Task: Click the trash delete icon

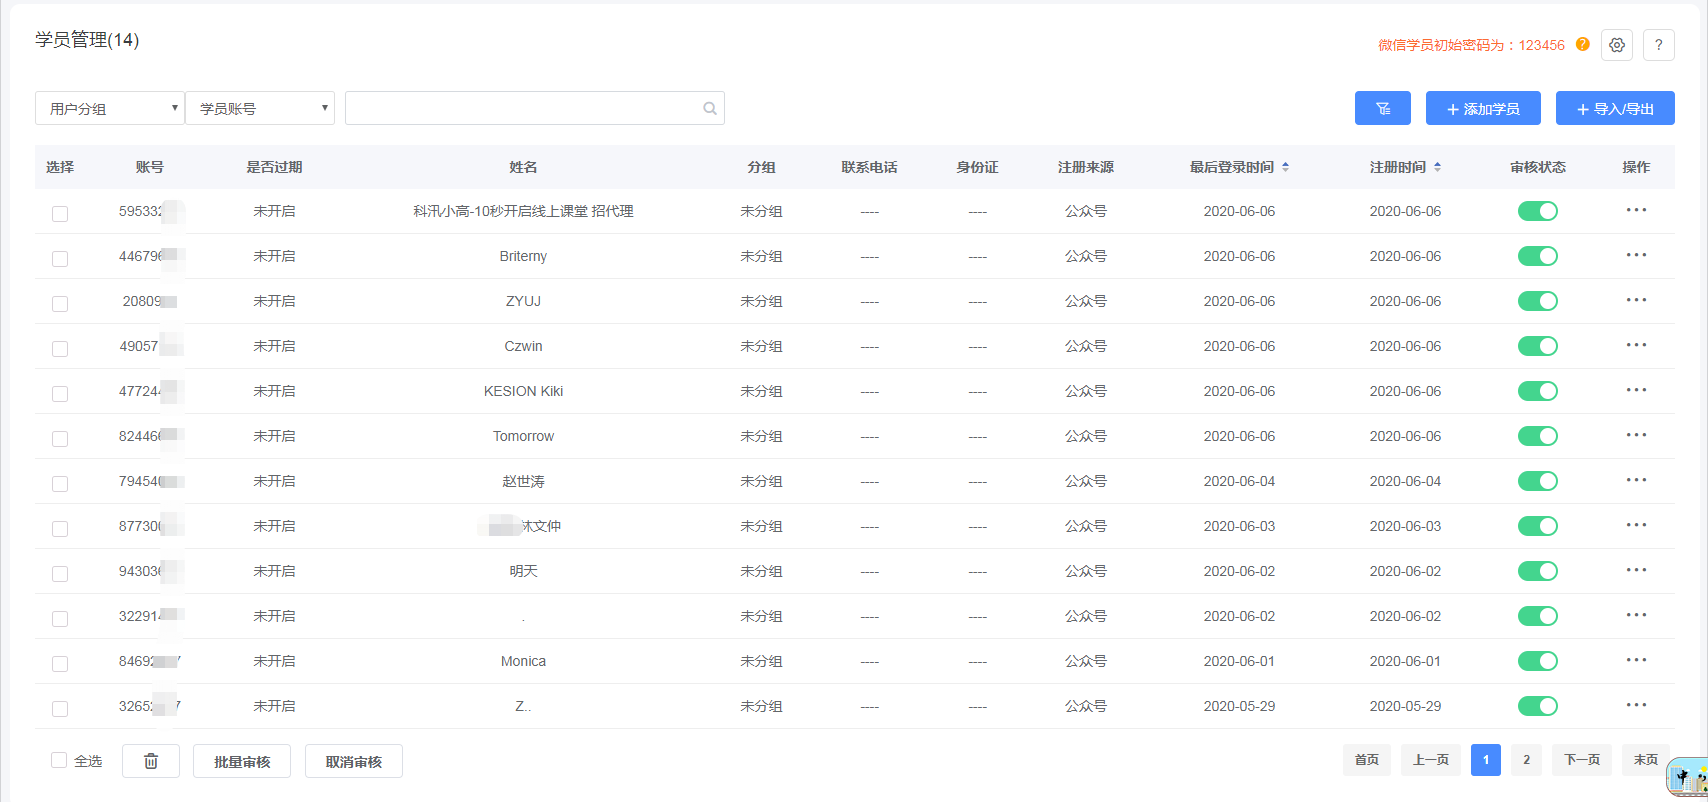Action: click(151, 761)
